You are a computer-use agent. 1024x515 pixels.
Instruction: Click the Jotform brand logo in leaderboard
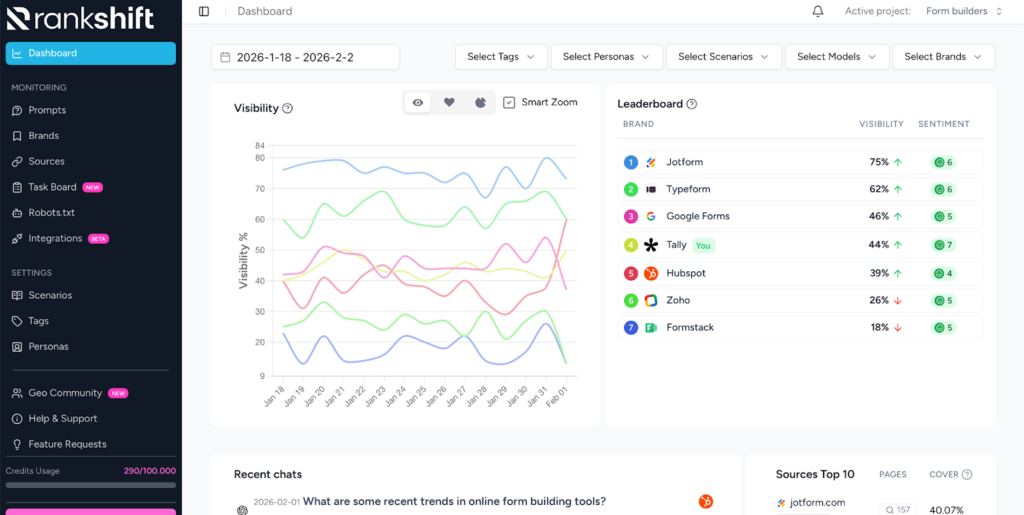tap(651, 162)
